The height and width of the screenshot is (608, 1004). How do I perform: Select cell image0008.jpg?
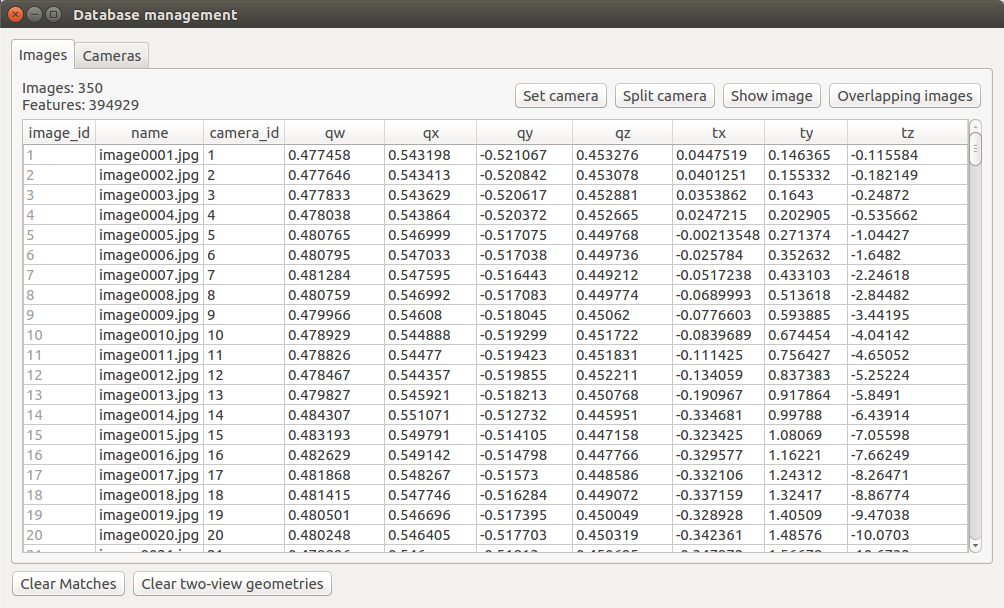click(x=149, y=295)
